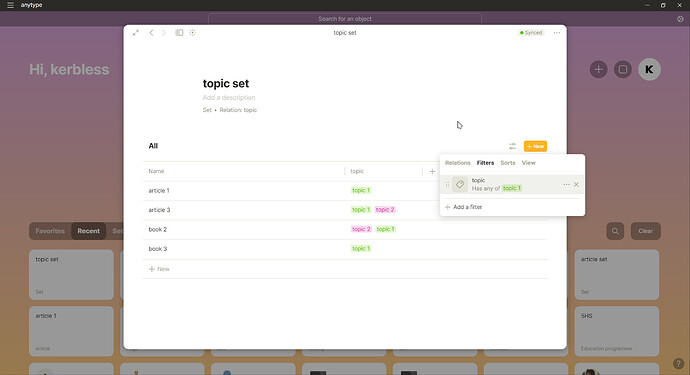Open the dashboard search magnifier button
690x375 pixels.
point(615,231)
